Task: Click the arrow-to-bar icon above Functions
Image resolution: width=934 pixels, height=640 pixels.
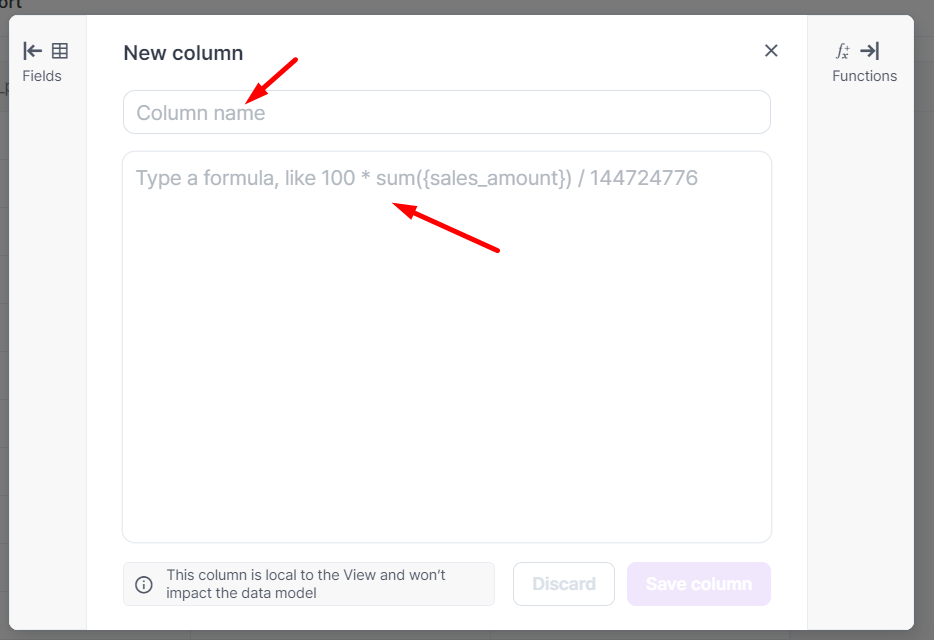Action: pos(870,51)
